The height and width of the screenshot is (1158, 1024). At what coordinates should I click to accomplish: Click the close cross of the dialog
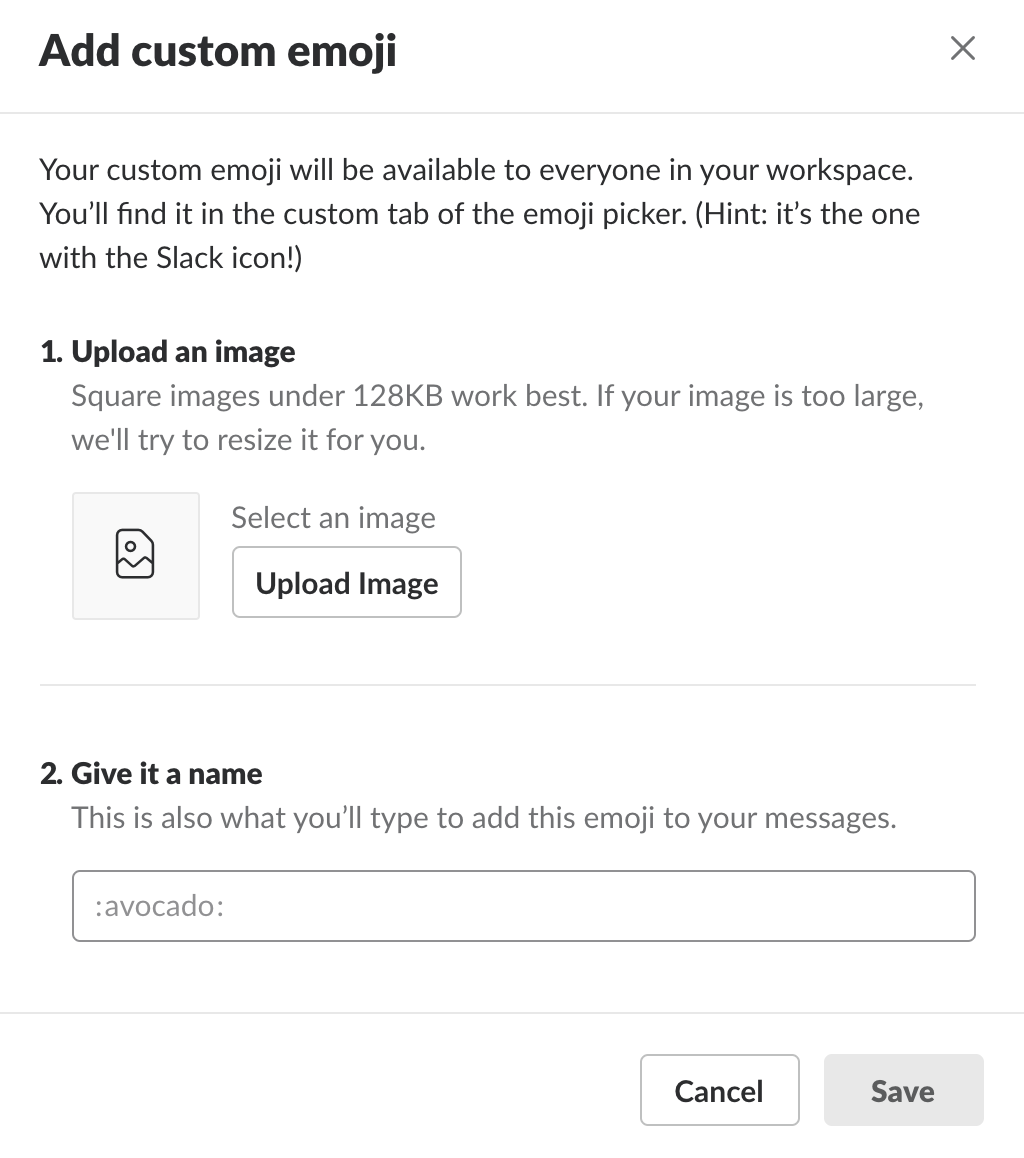(962, 48)
